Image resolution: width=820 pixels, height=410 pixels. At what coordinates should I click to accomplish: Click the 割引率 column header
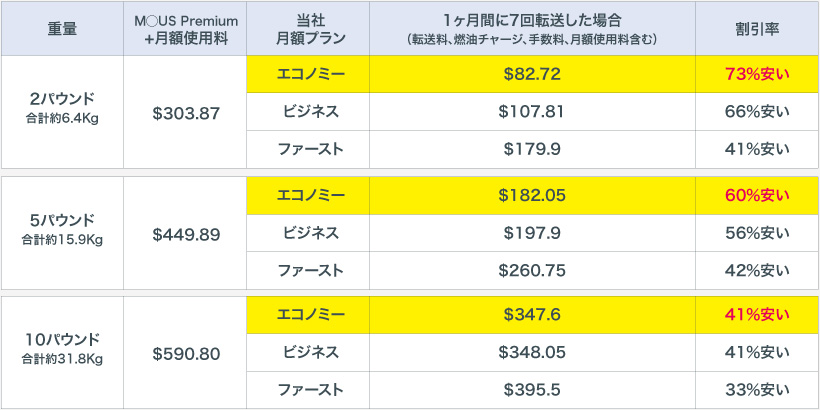[757, 29]
